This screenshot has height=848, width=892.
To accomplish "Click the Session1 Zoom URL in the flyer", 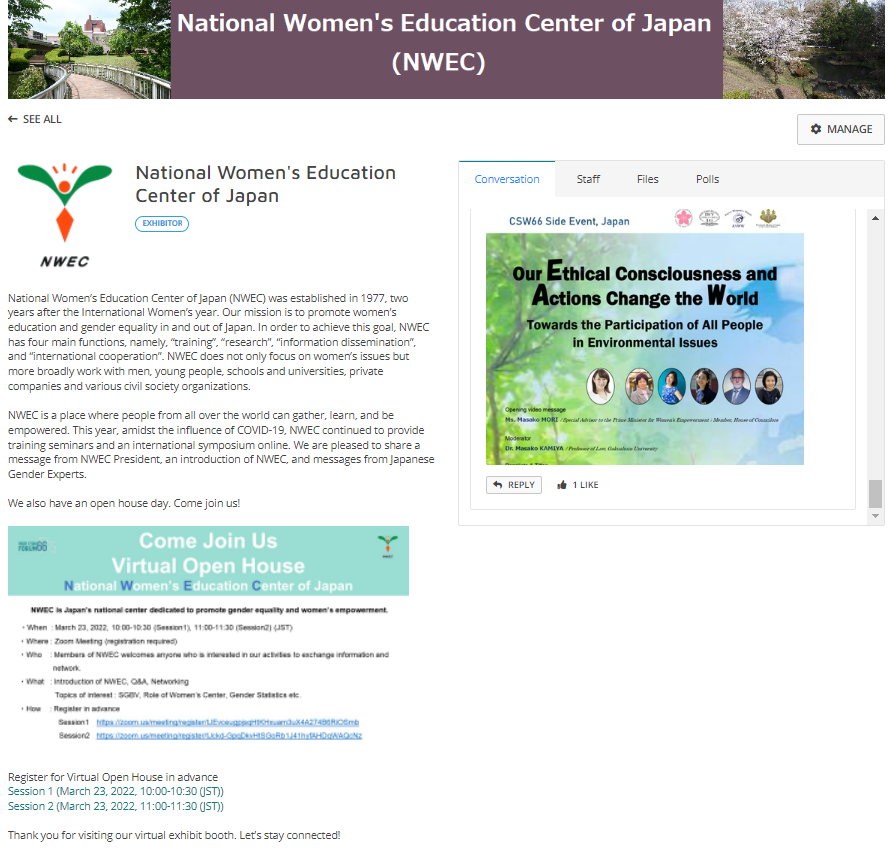I will (x=228, y=722).
